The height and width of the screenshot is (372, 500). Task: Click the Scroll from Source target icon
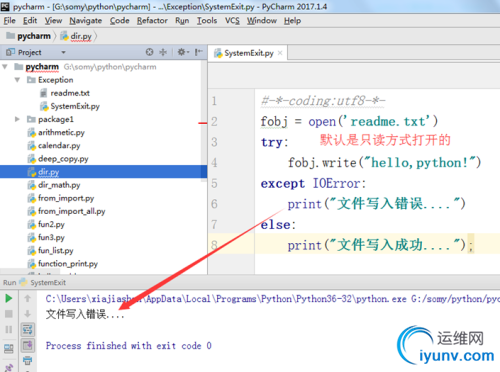[x=150, y=52]
